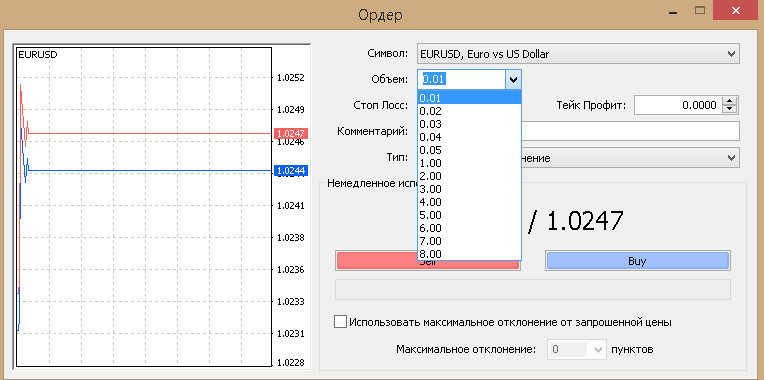Click the Комментарий text field
Viewport: 764px width, 380px height.
click(x=630, y=131)
